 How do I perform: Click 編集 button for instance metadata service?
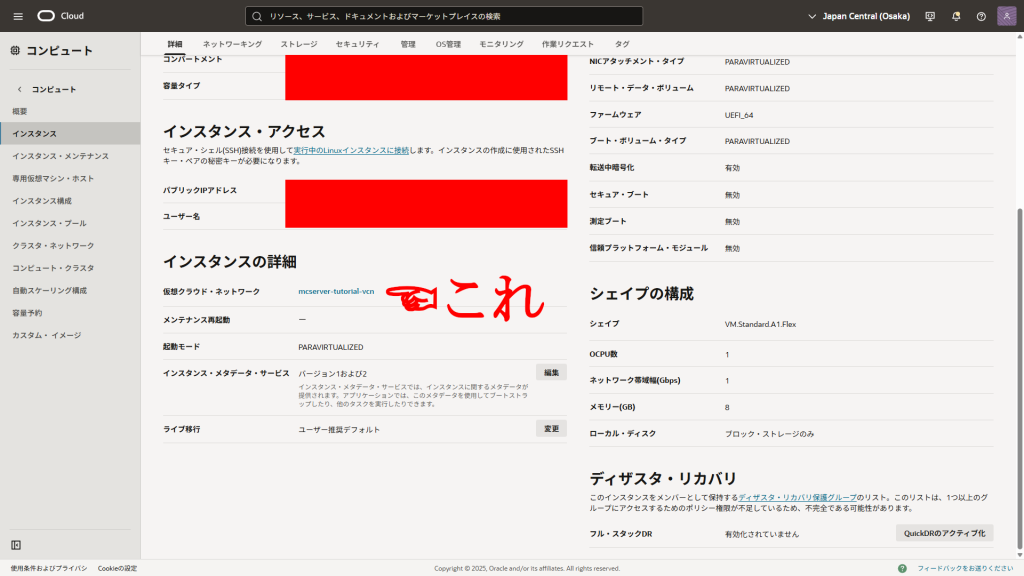coord(551,372)
